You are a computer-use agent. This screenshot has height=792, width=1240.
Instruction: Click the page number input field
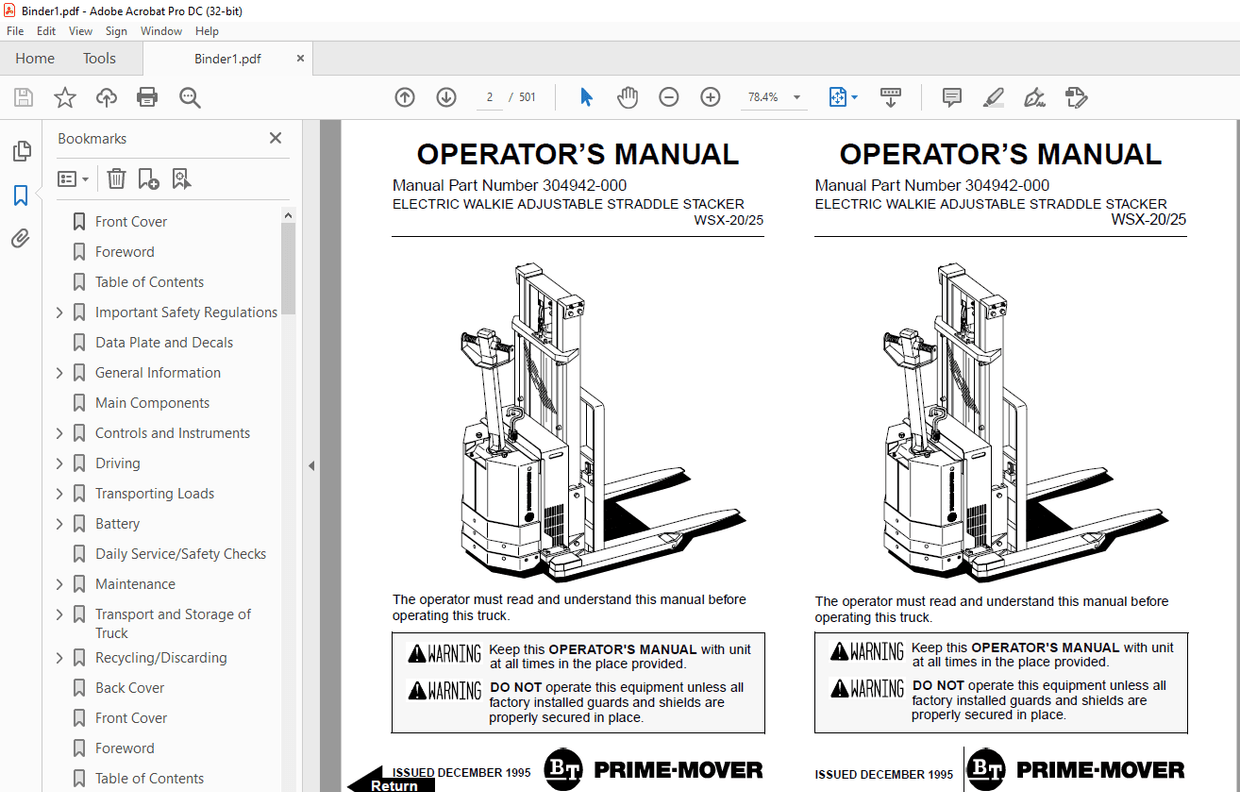[x=489, y=97]
